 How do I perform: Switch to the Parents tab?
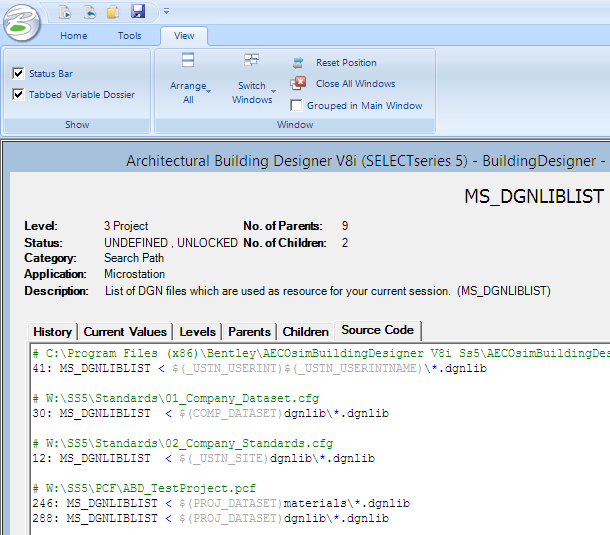point(249,332)
